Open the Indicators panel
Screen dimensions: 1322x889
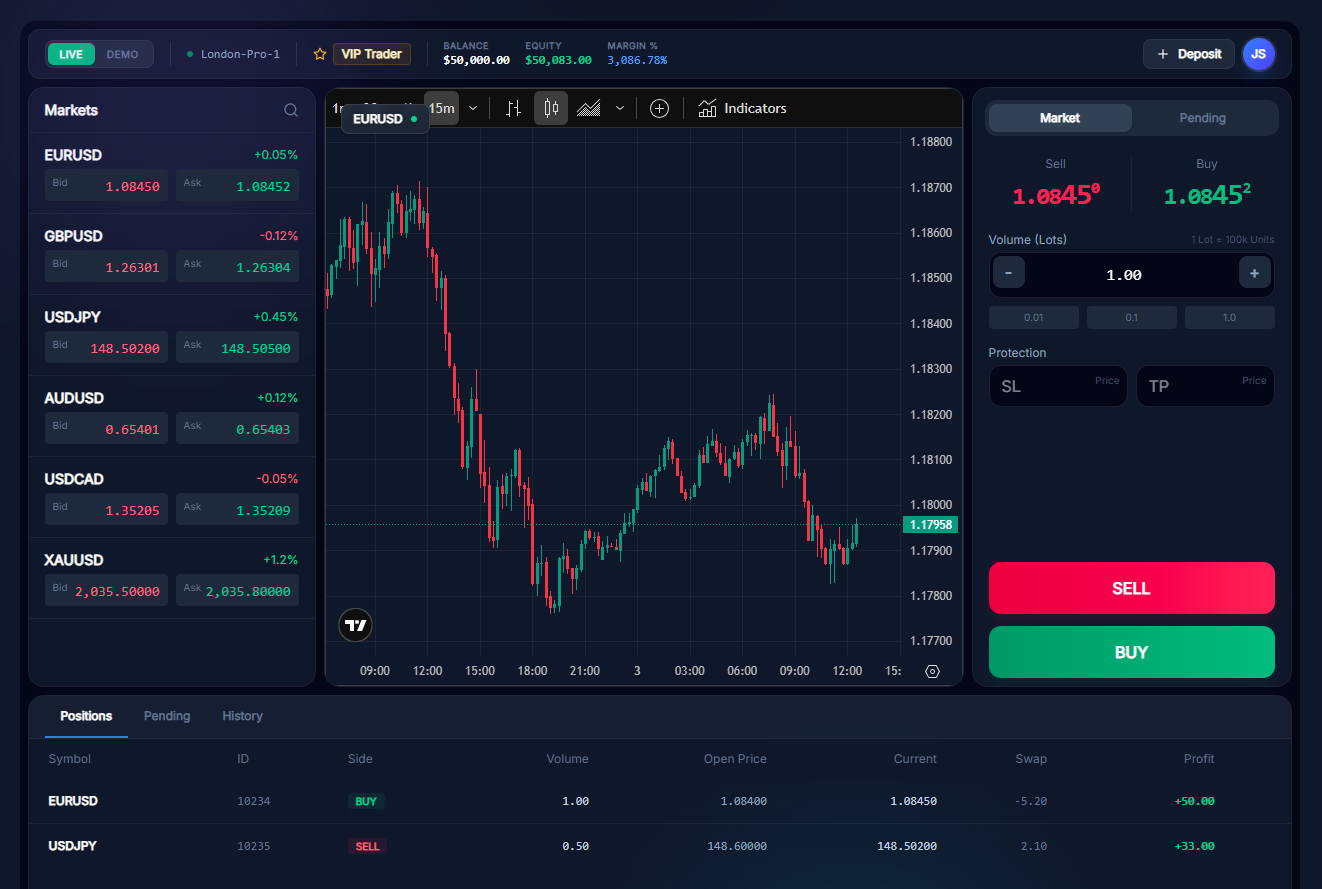tap(742, 108)
